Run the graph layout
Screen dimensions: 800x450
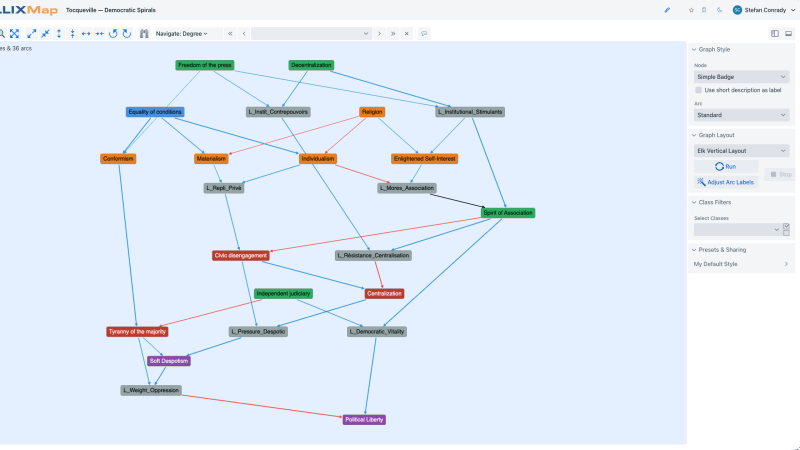(x=726, y=167)
